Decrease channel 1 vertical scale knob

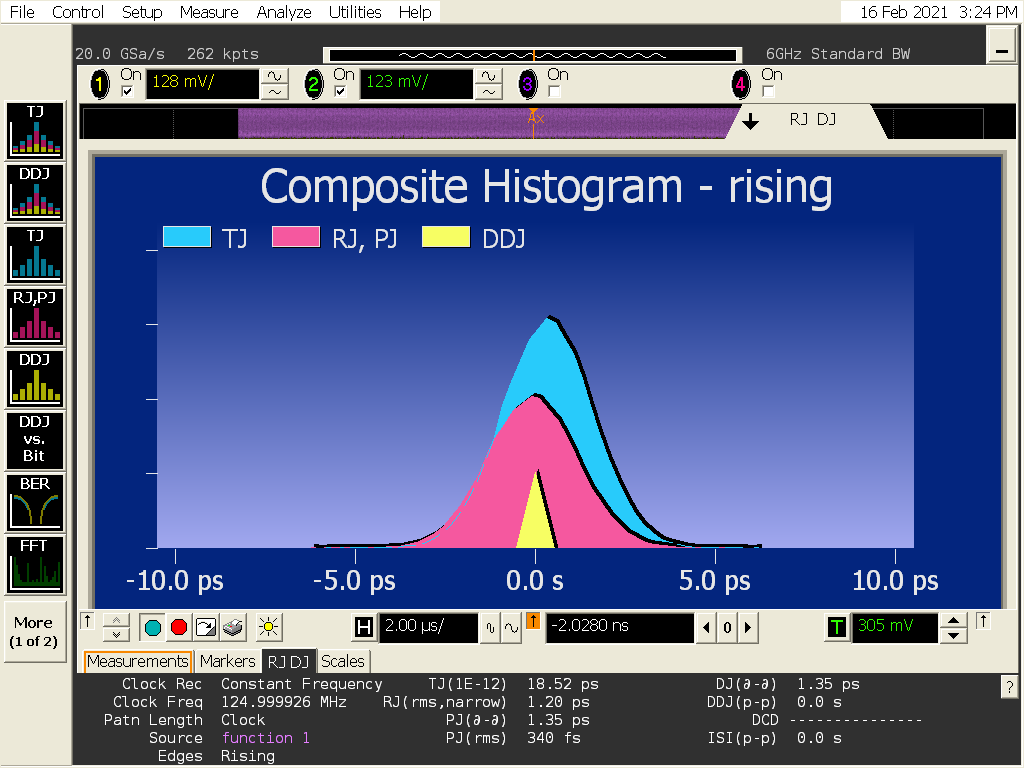pos(275,92)
